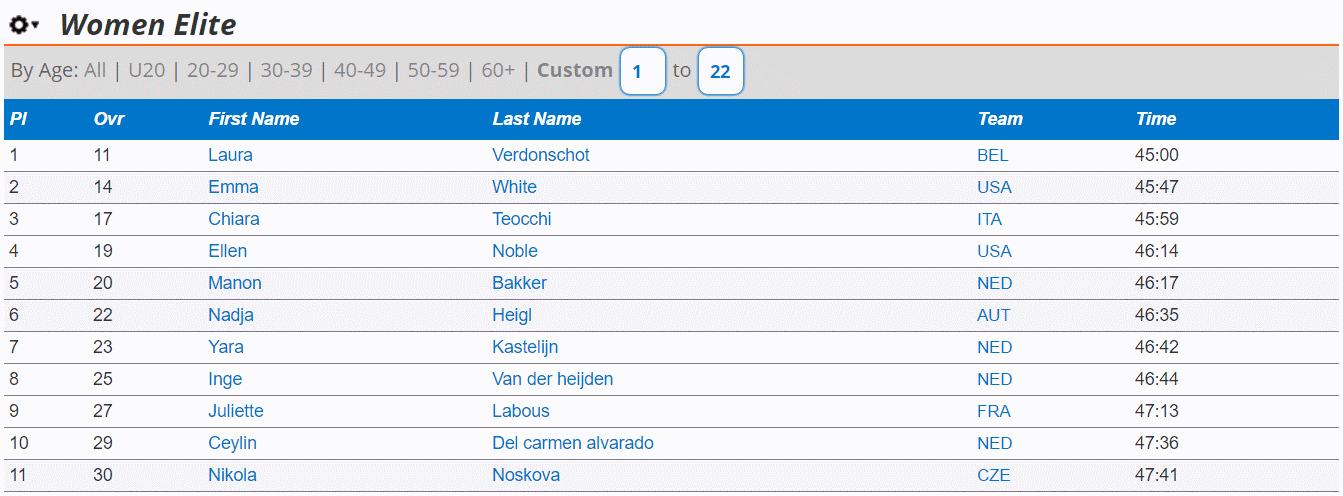Sort table by Ovr column header
The image size is (1343, 496).
tap(109, 119)
